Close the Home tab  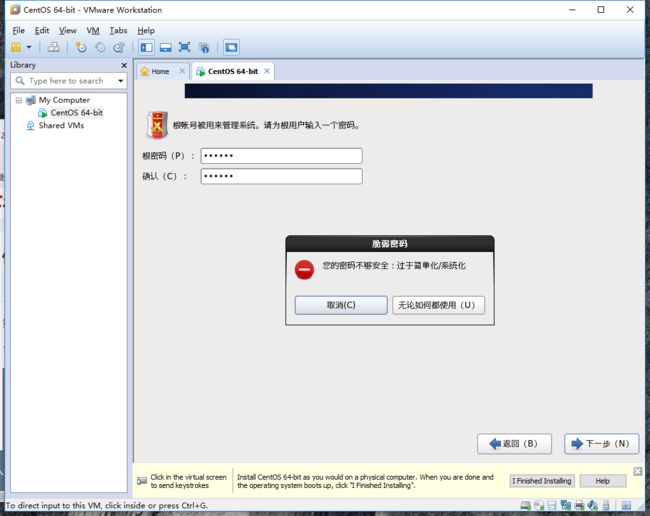point(182,71)
